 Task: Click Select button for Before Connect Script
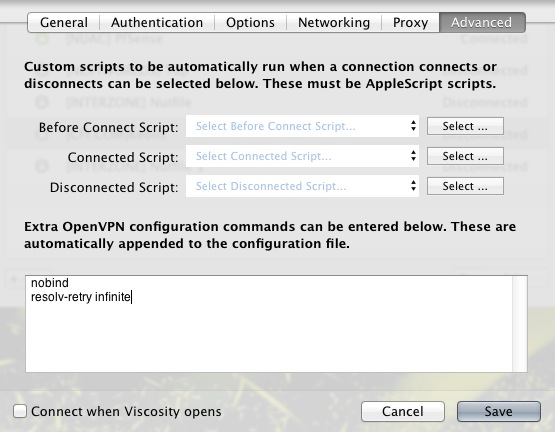(x=465, y=126)
